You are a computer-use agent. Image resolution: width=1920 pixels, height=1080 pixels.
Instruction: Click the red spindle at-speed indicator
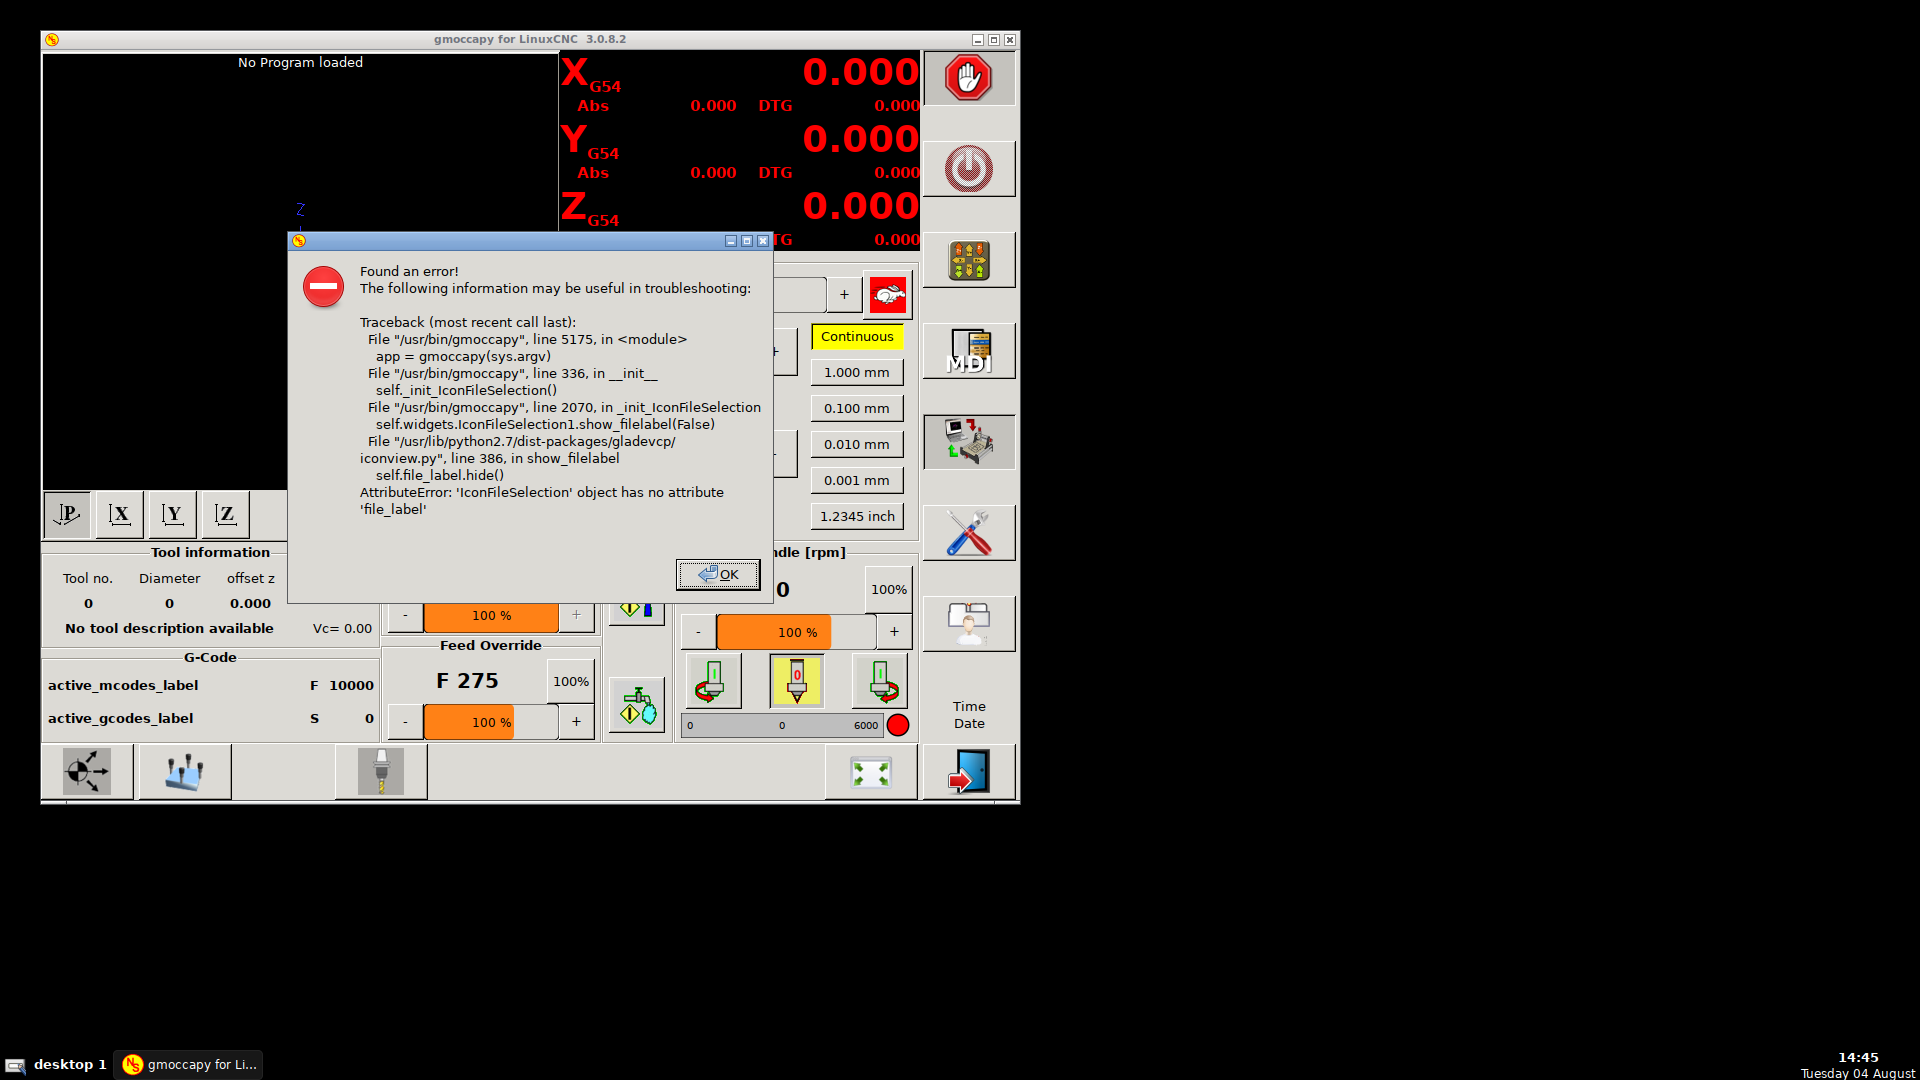tap(898, 726)
